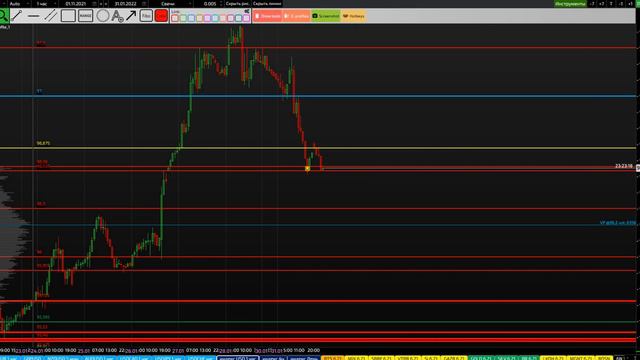Click the yellow marker at the candle low

(307, 168)
